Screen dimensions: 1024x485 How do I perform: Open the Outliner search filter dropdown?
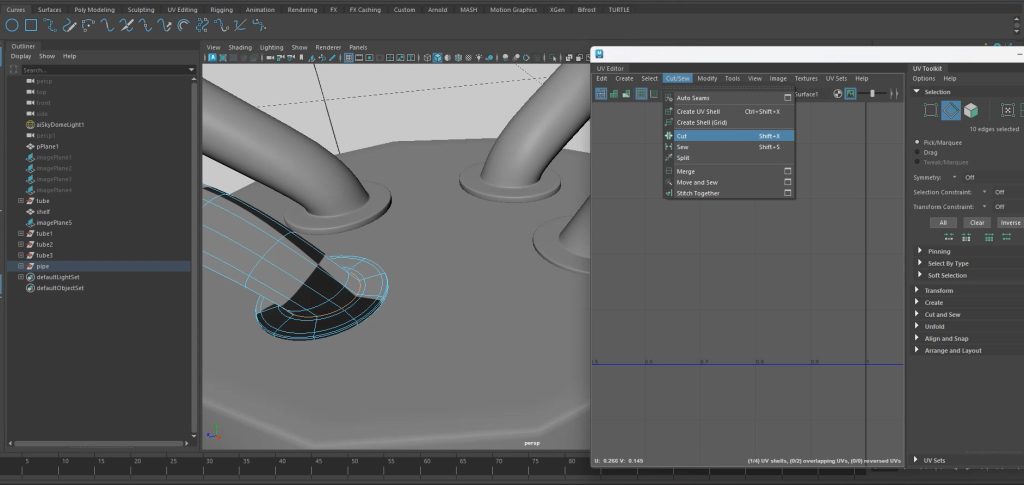(191, 70)
